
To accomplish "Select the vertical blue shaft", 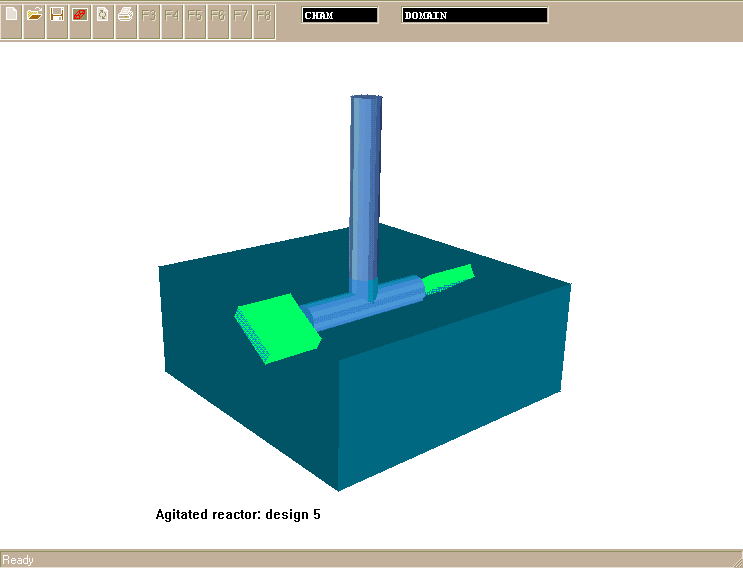I will 366,180.
